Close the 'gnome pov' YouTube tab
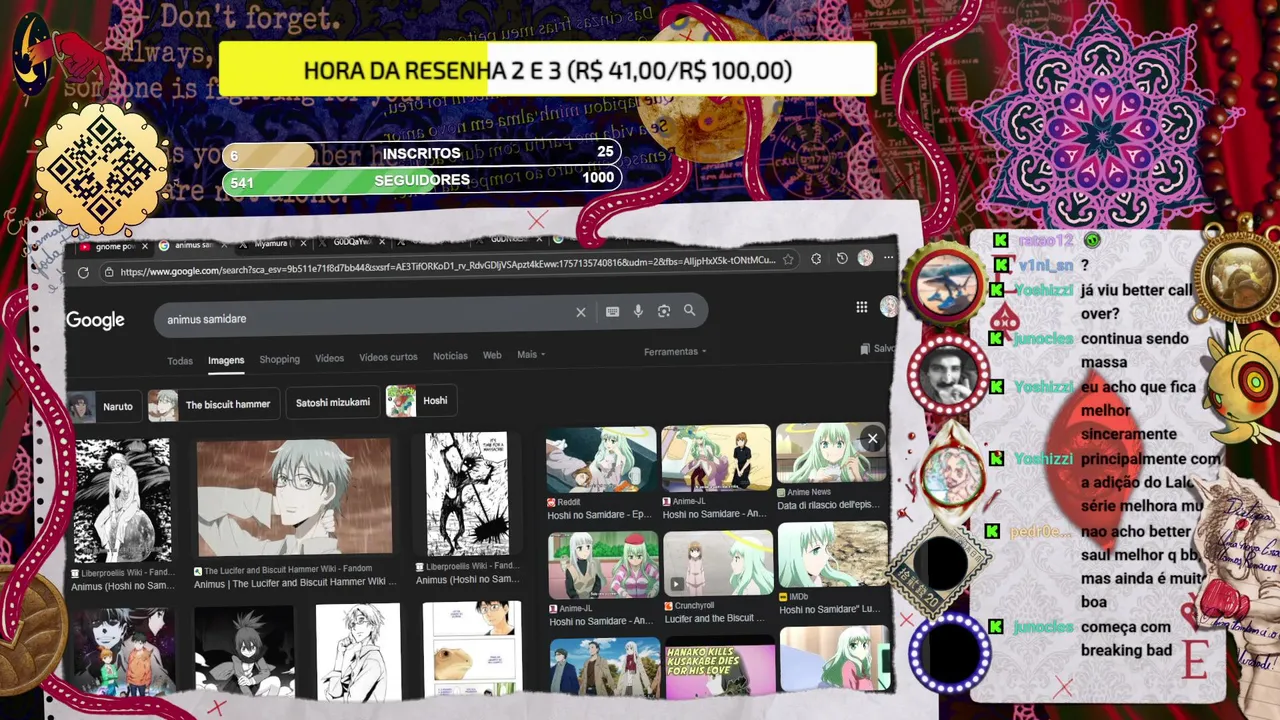Viewport: 1280px width, 720px height. 145,246
